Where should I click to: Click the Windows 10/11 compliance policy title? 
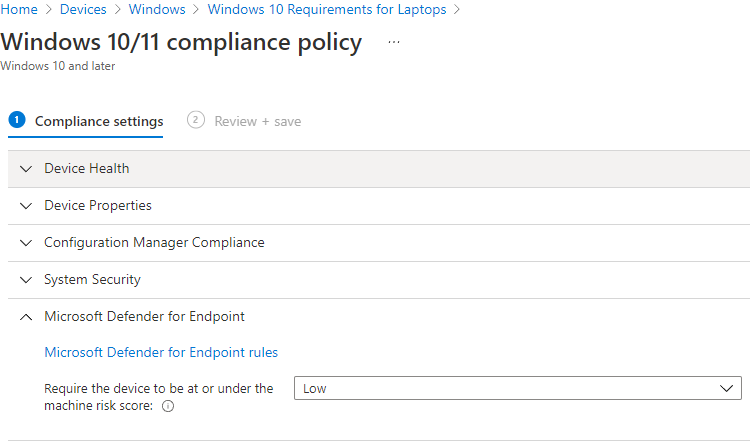(x=181, y=42)
